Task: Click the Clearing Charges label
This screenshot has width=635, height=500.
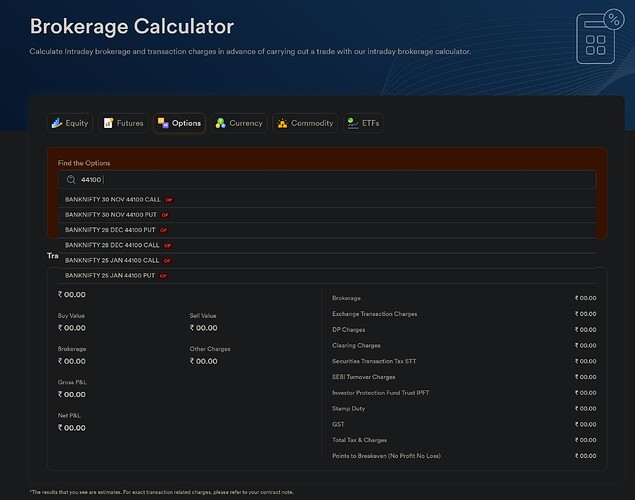Action: click(x=356, y=345)
